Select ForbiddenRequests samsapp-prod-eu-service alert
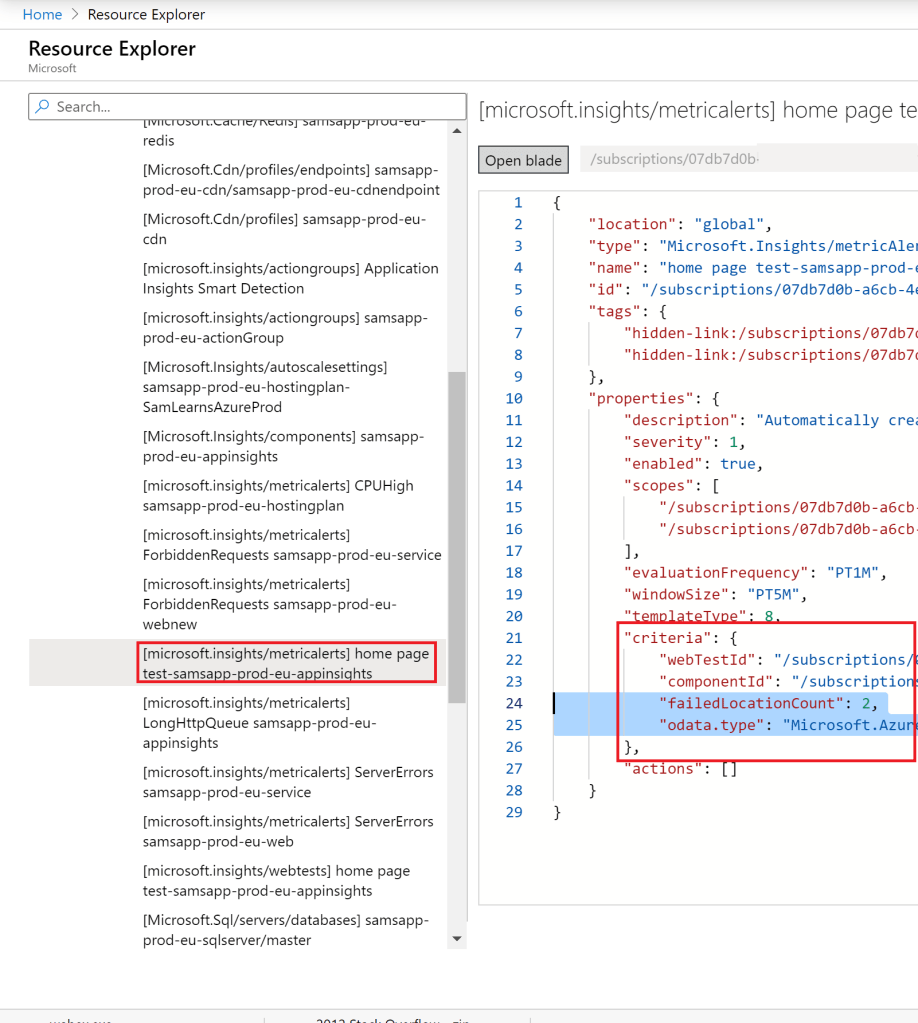 pyautogui.click(x=292, y=545)
